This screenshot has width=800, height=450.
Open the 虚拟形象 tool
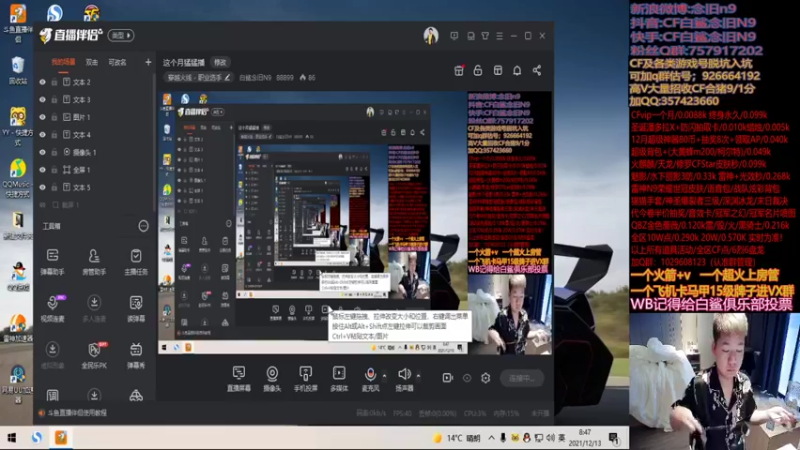pos(53,355)
